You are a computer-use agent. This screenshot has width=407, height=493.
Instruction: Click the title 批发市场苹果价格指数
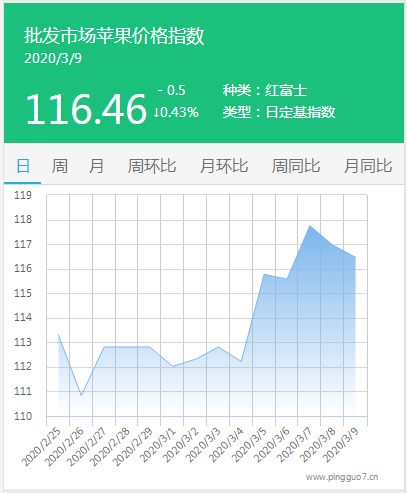point(114,36)
